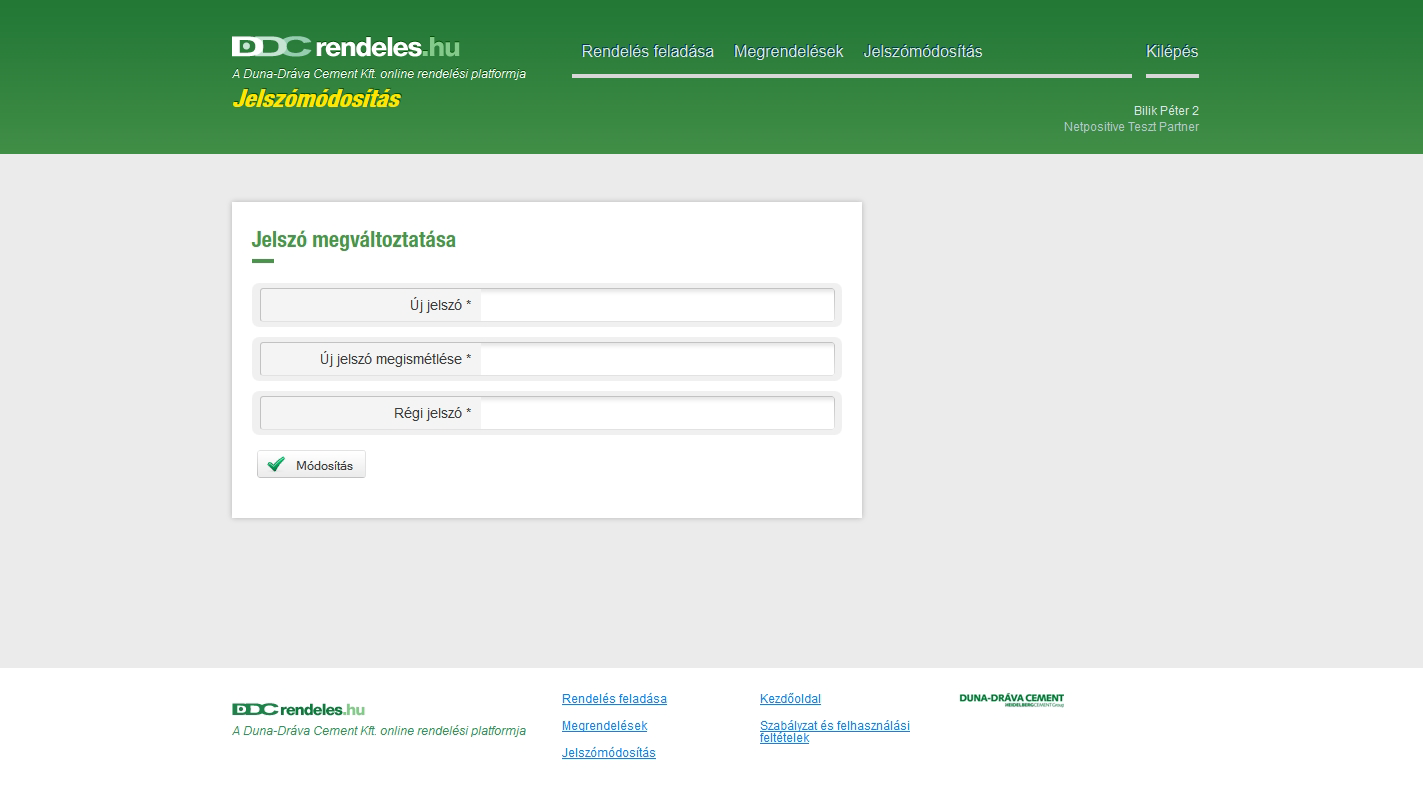The image size is (1423, 799).
Task: Focus the Régi jelszó input field
Action: point(657,413)
